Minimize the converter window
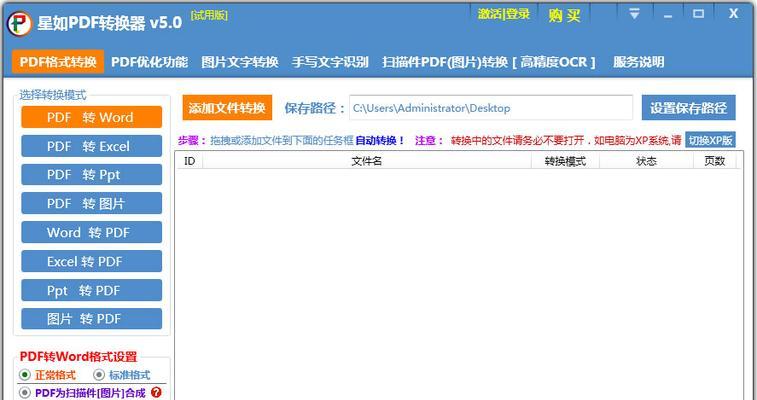Viewport: 757px width, 400px height. (x=668, y=14)
